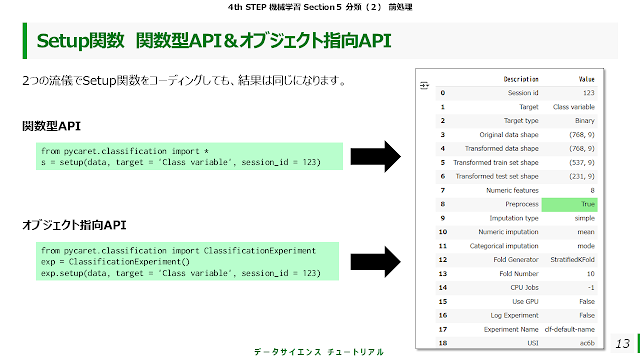Select the 'Numeric features' row label
This screenshot has height=360, width=640.
[x=512, y=190]
